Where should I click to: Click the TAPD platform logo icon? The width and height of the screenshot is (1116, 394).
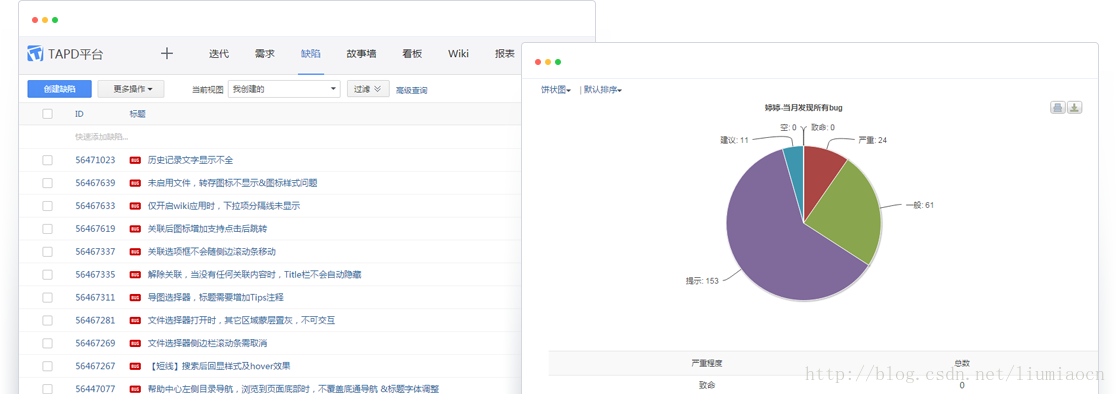pyautogui.click(x=36, y=53)
